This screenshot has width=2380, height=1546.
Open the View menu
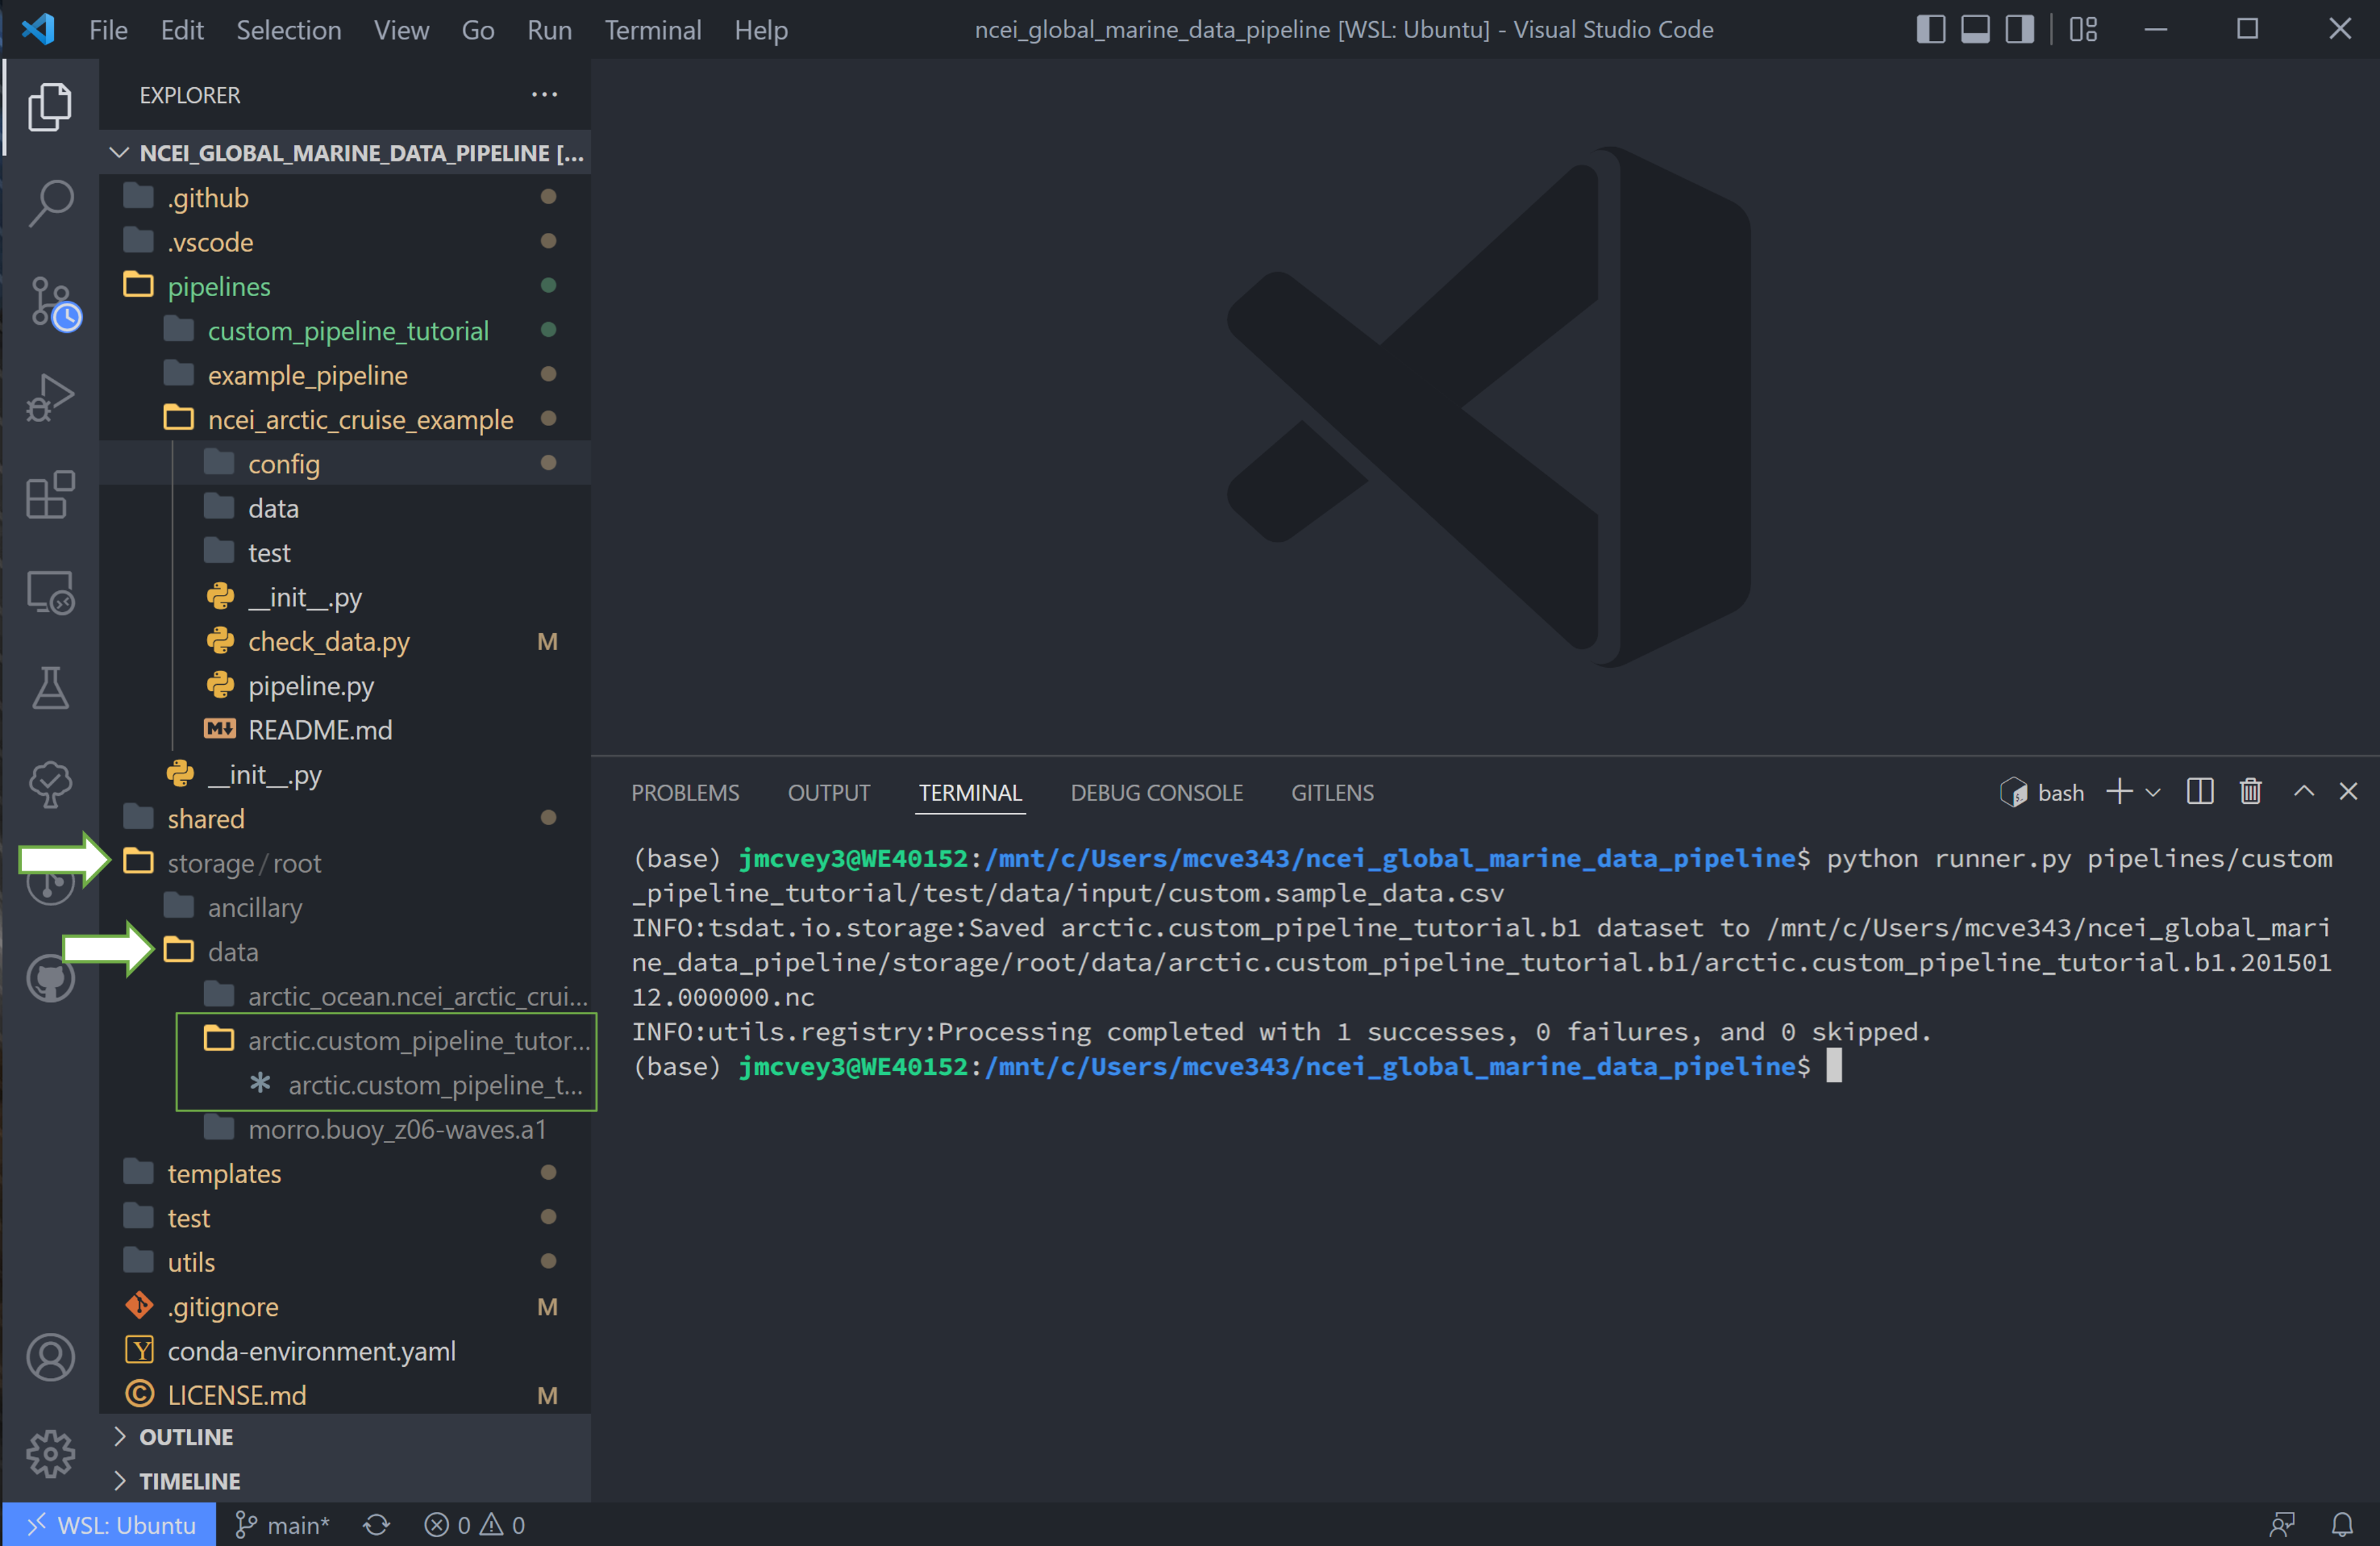pyautogui.click(x=401, y=30)
